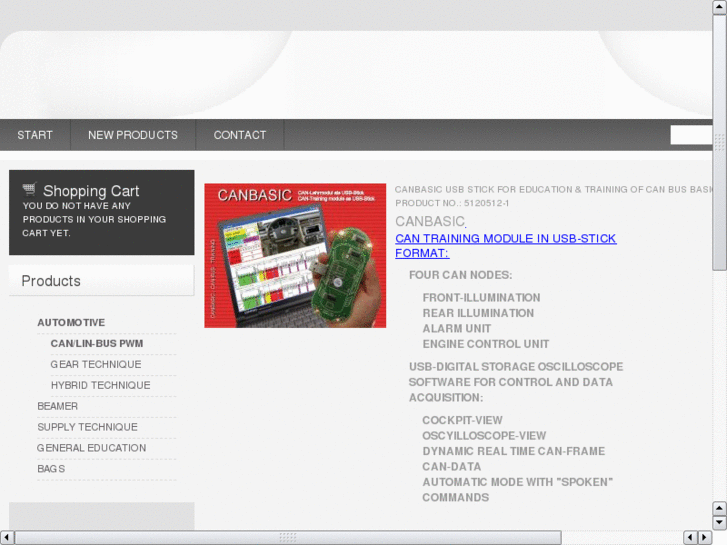Image resolution: width=727 pixels, height=545 pixels.
Task: Open BAGS category
Action: click(x=51, y=468)
